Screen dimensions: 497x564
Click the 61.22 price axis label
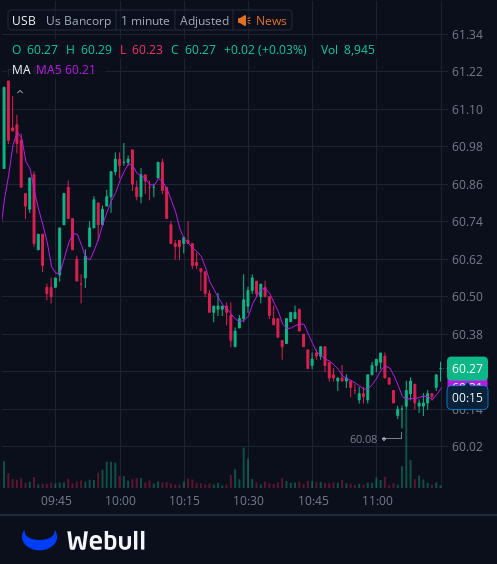point(467,72)
